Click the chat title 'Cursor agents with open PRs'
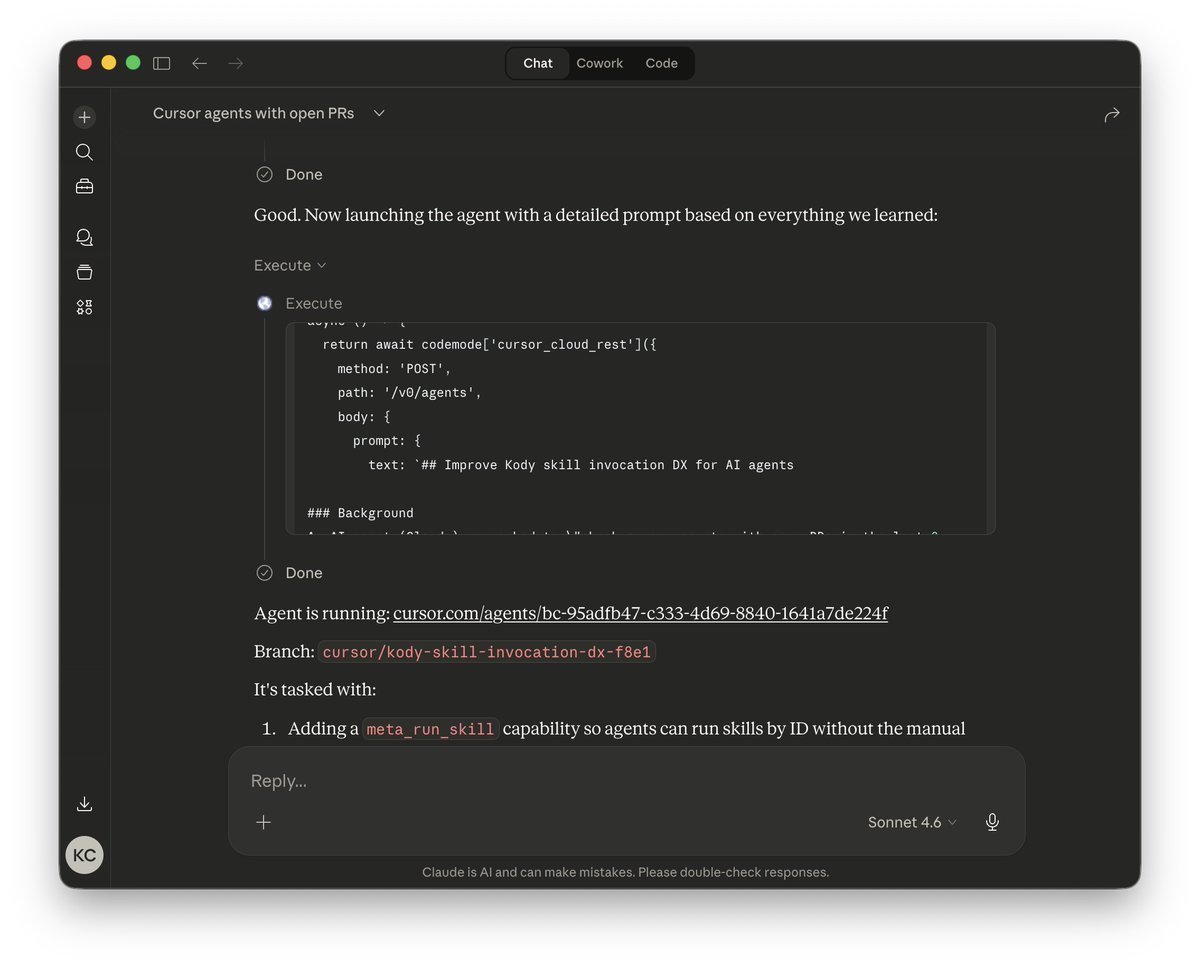Image resolution: width=1200 pixels, height=967 pixels. pos(253,113)
